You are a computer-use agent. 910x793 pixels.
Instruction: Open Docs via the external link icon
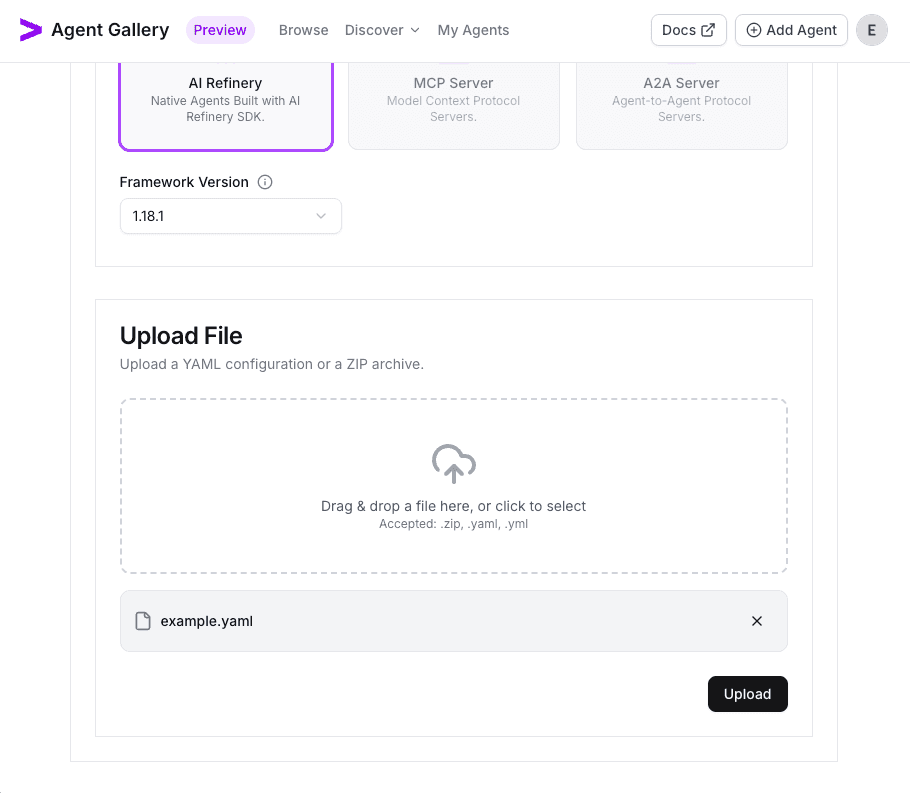coord(706,30)
